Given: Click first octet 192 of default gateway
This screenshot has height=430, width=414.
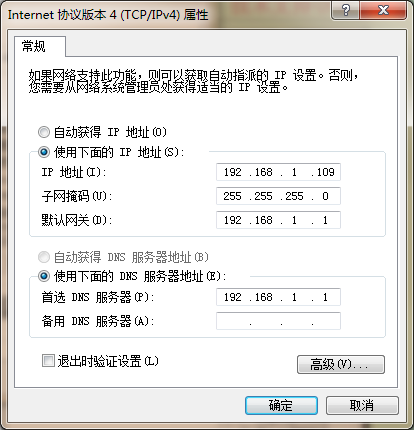Looking at the screenshot, I should click(x=232, y=220).
